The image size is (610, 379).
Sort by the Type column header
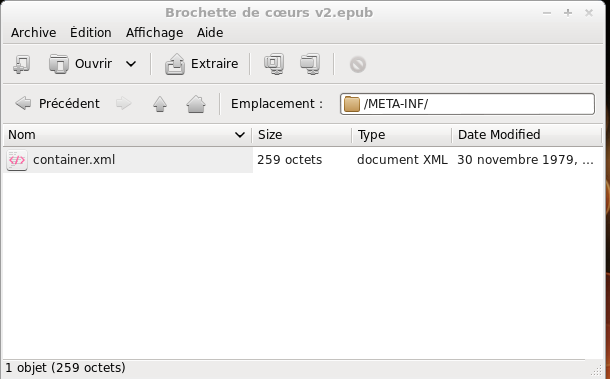(401, 135)
